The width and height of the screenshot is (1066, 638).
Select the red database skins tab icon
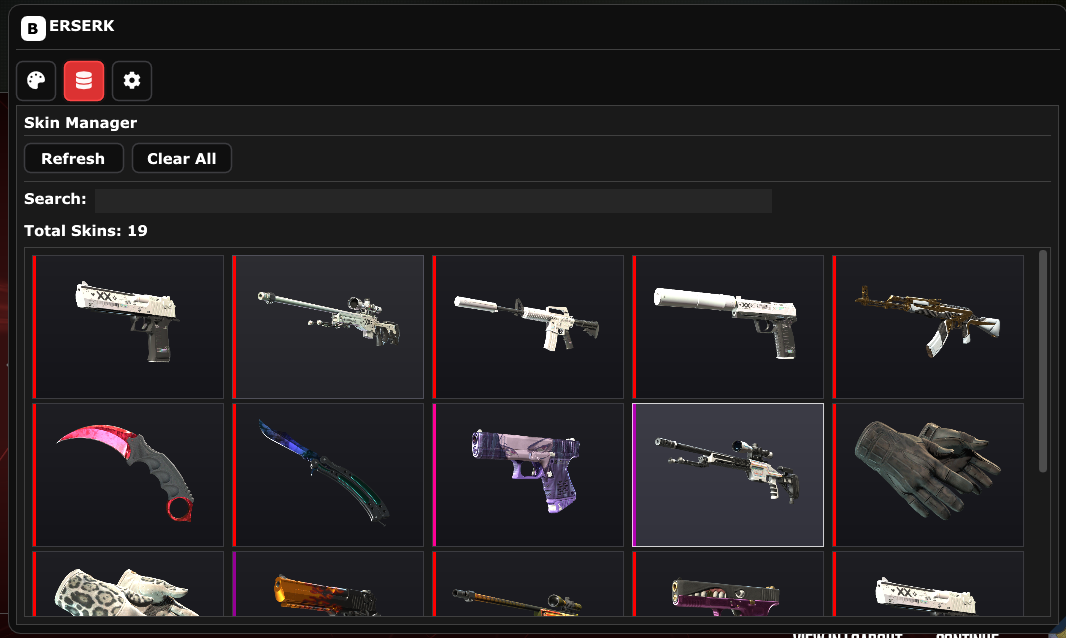(84, 81)
